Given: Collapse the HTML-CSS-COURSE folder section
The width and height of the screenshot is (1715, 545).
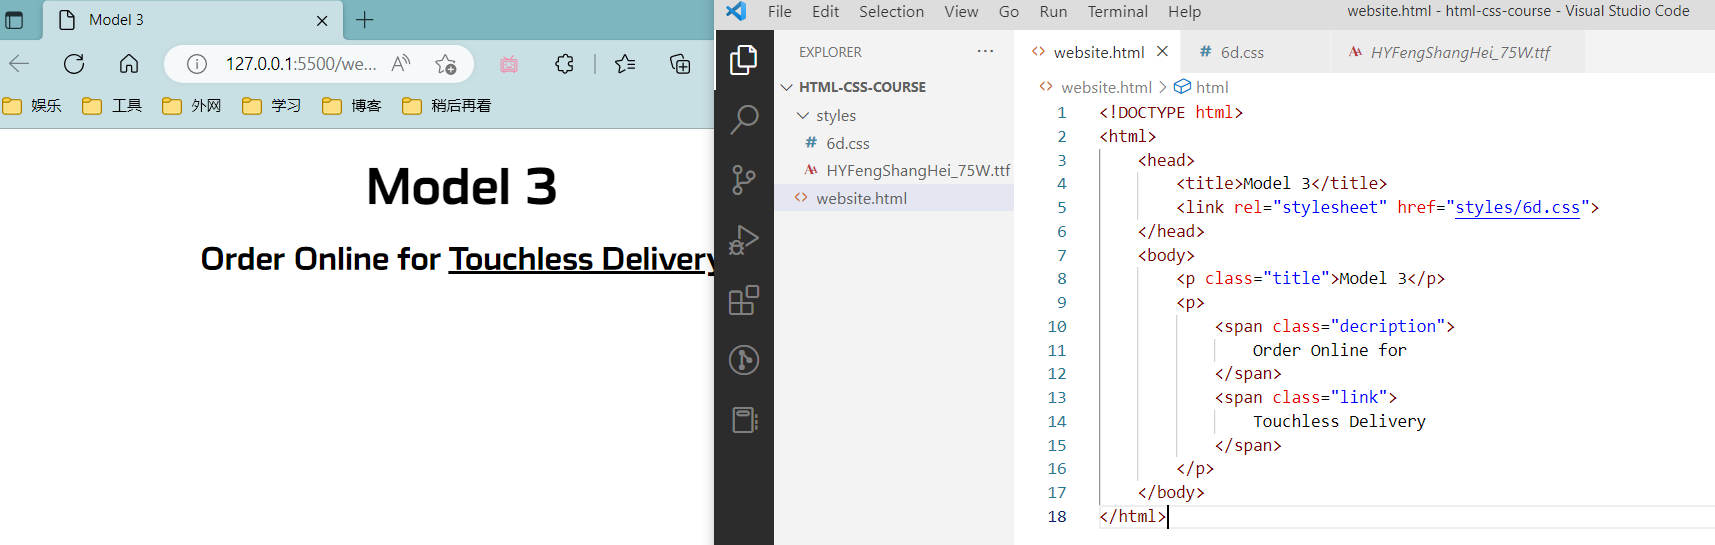Looking at the screenshot, I should 787,87.
